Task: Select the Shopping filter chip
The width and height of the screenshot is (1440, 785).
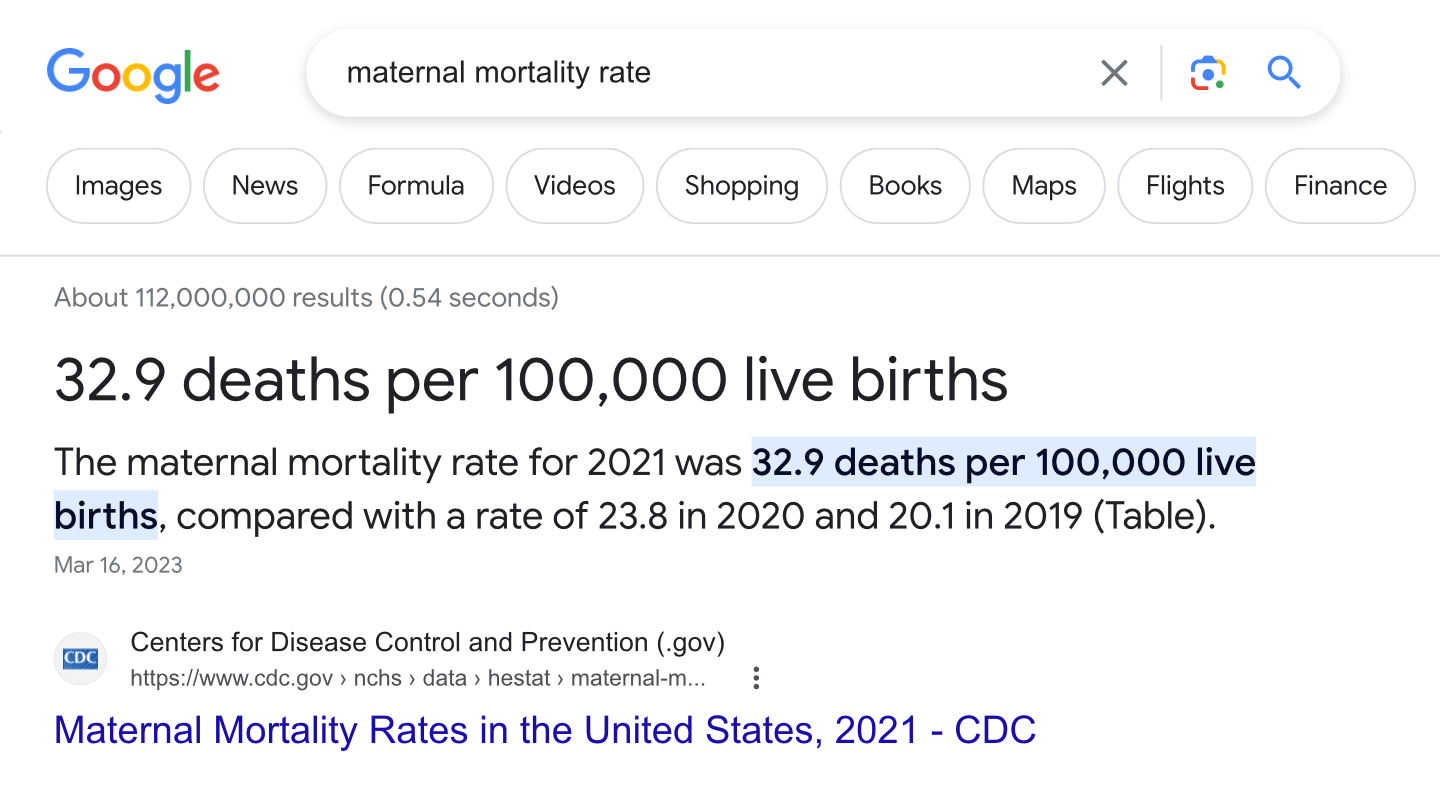Action: [x=742, y=186]
